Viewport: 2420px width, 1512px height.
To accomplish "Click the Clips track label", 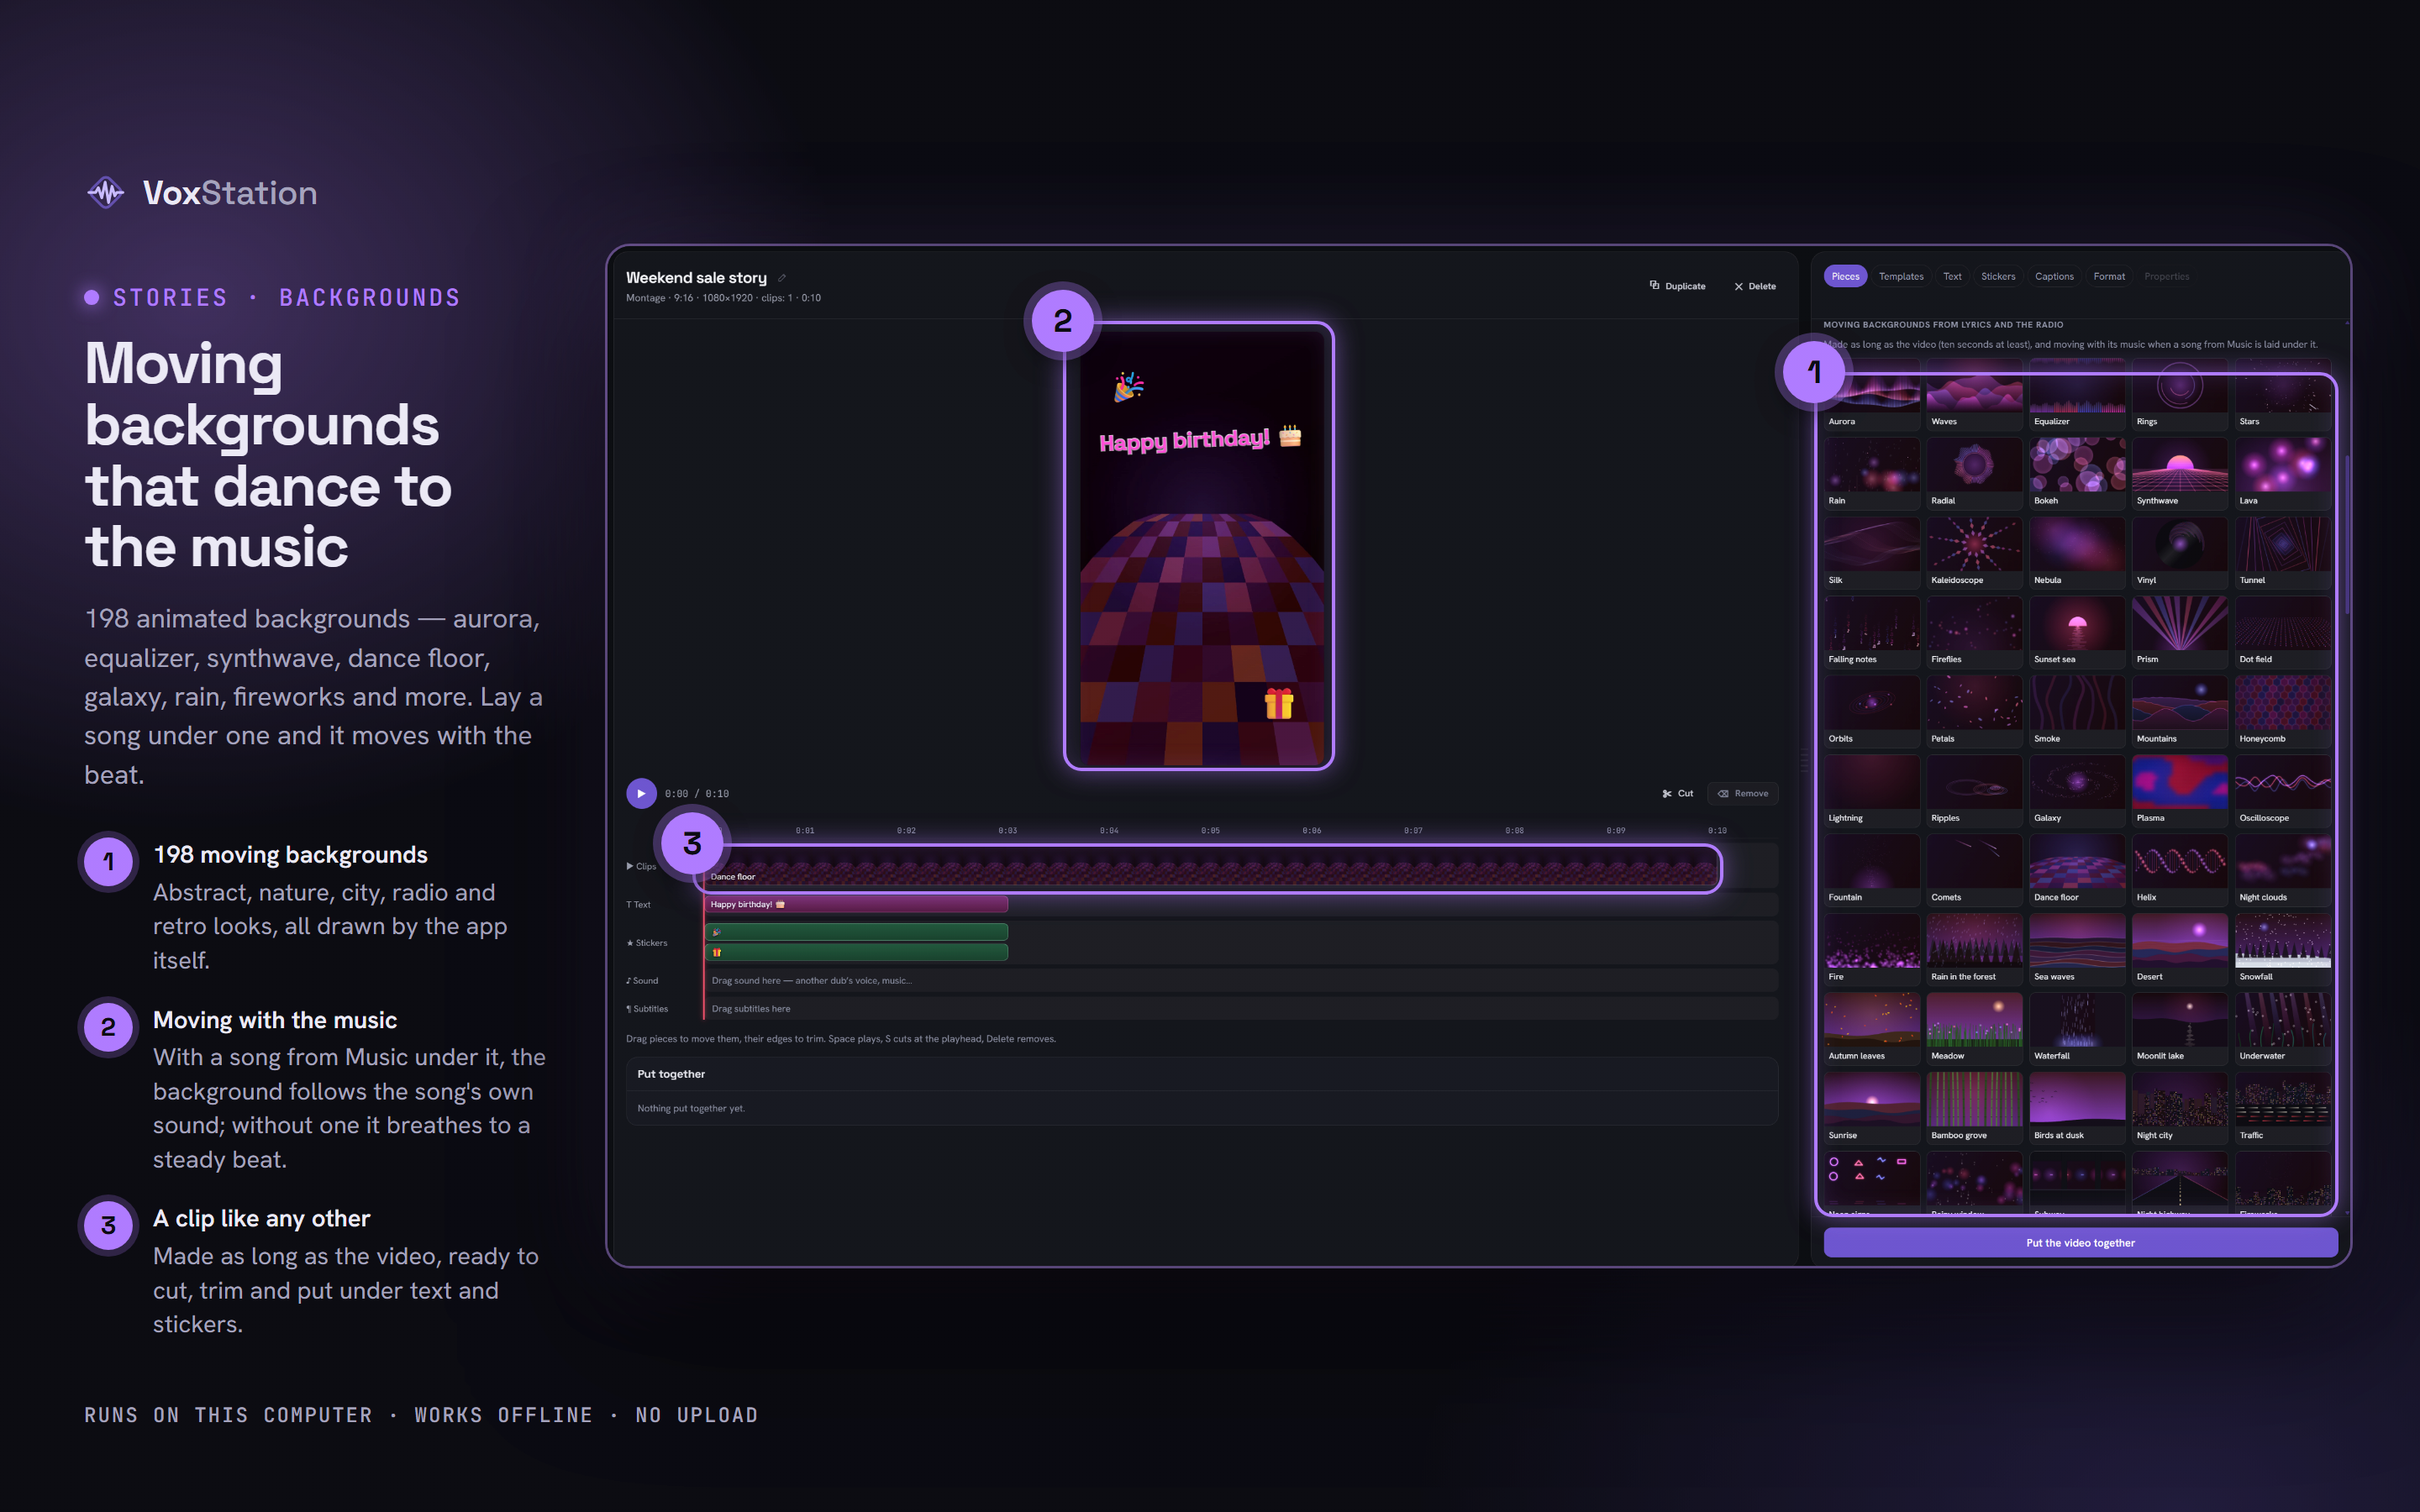I will pos(641,866).
